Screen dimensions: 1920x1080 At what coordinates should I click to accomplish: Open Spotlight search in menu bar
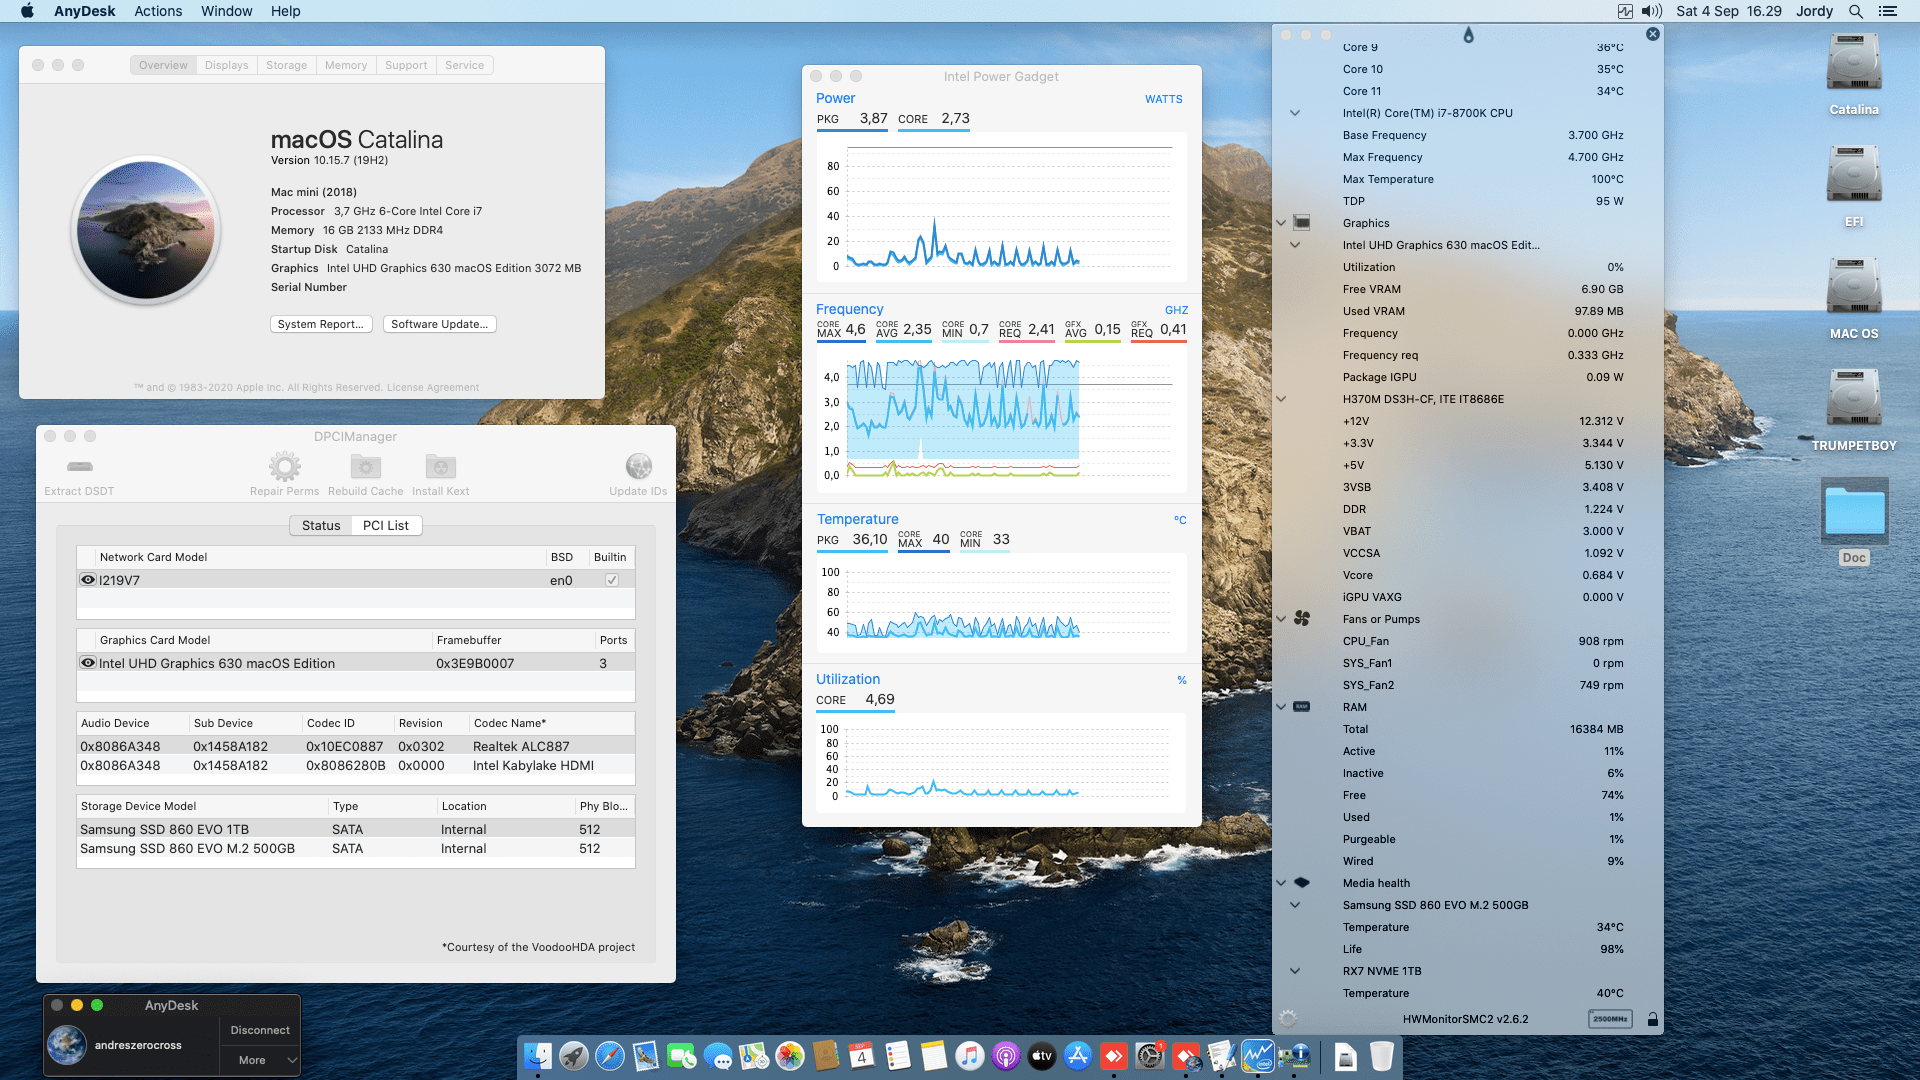(1856, 11)
